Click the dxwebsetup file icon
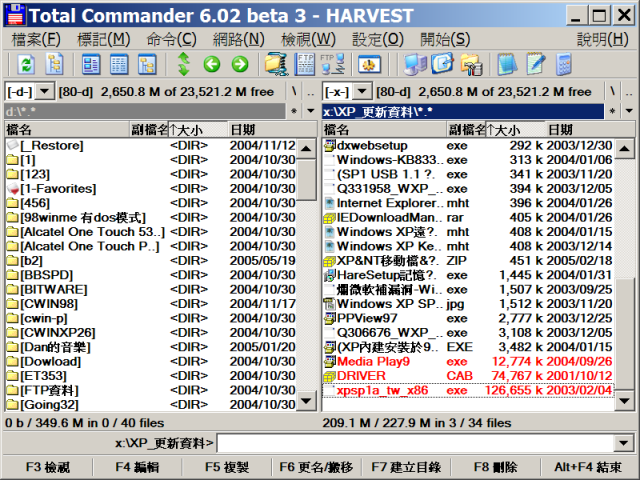 [x=329, y=146]
